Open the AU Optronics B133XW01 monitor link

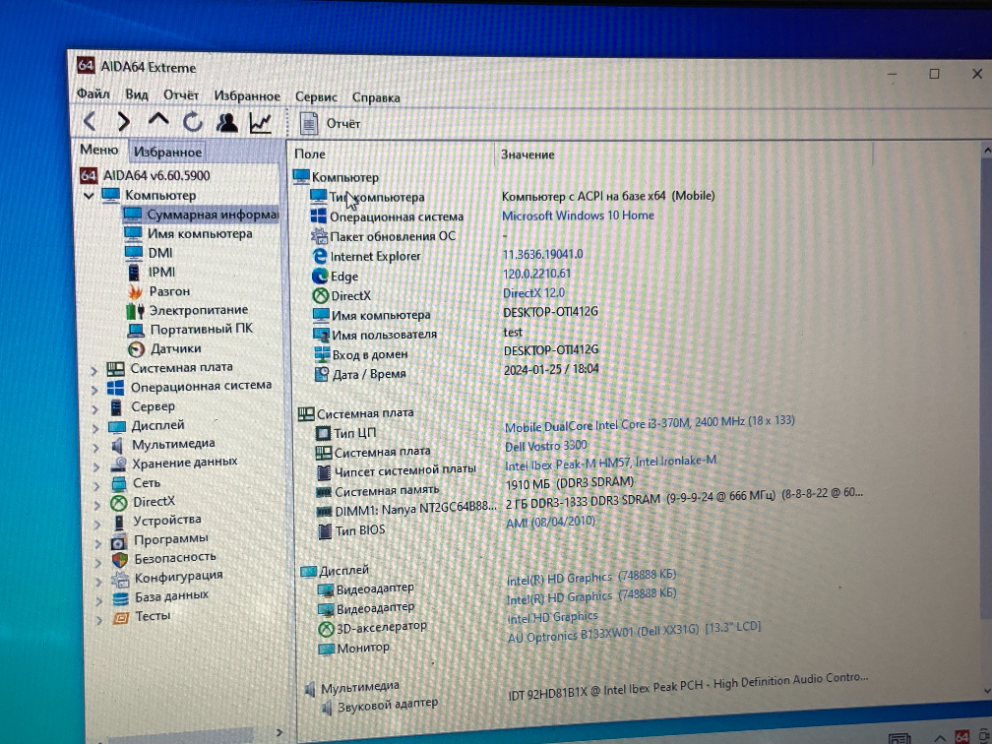coord(634,632)
